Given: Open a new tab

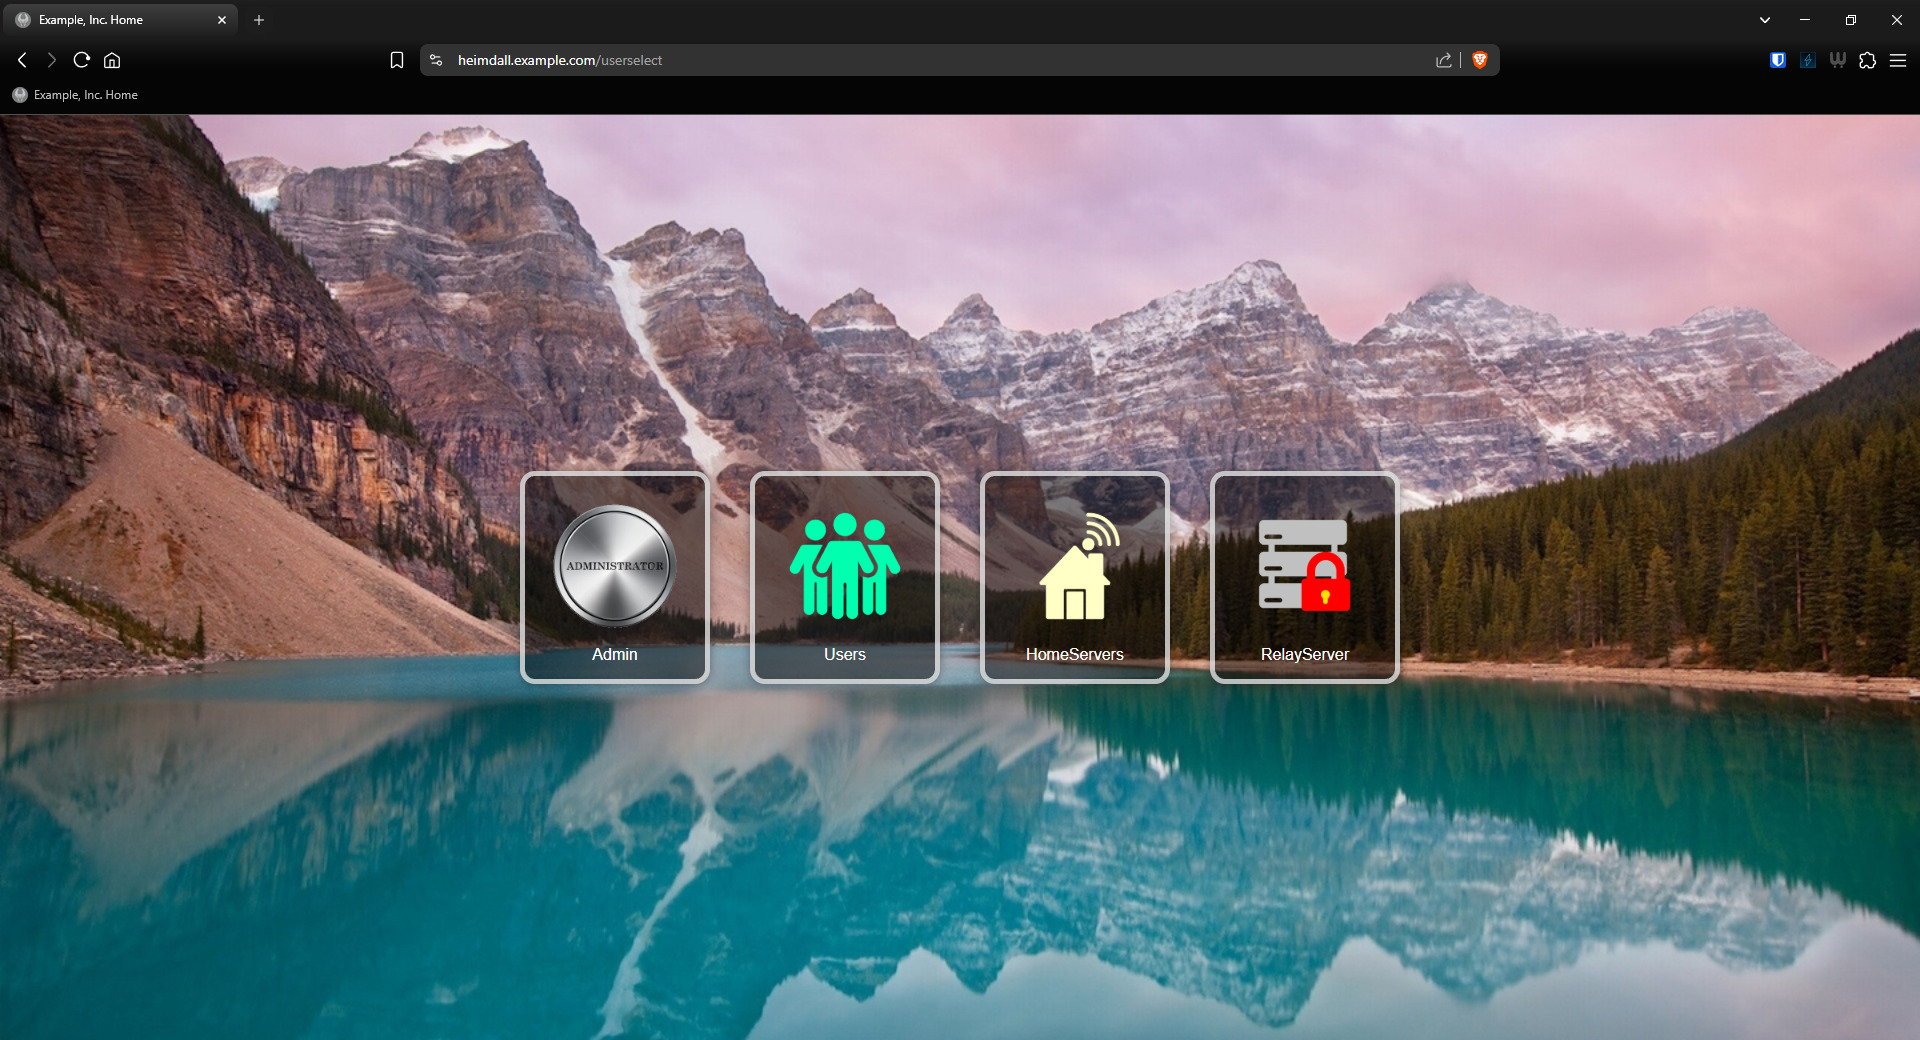Looking at the screenshot, I should [x=259, y=20].
